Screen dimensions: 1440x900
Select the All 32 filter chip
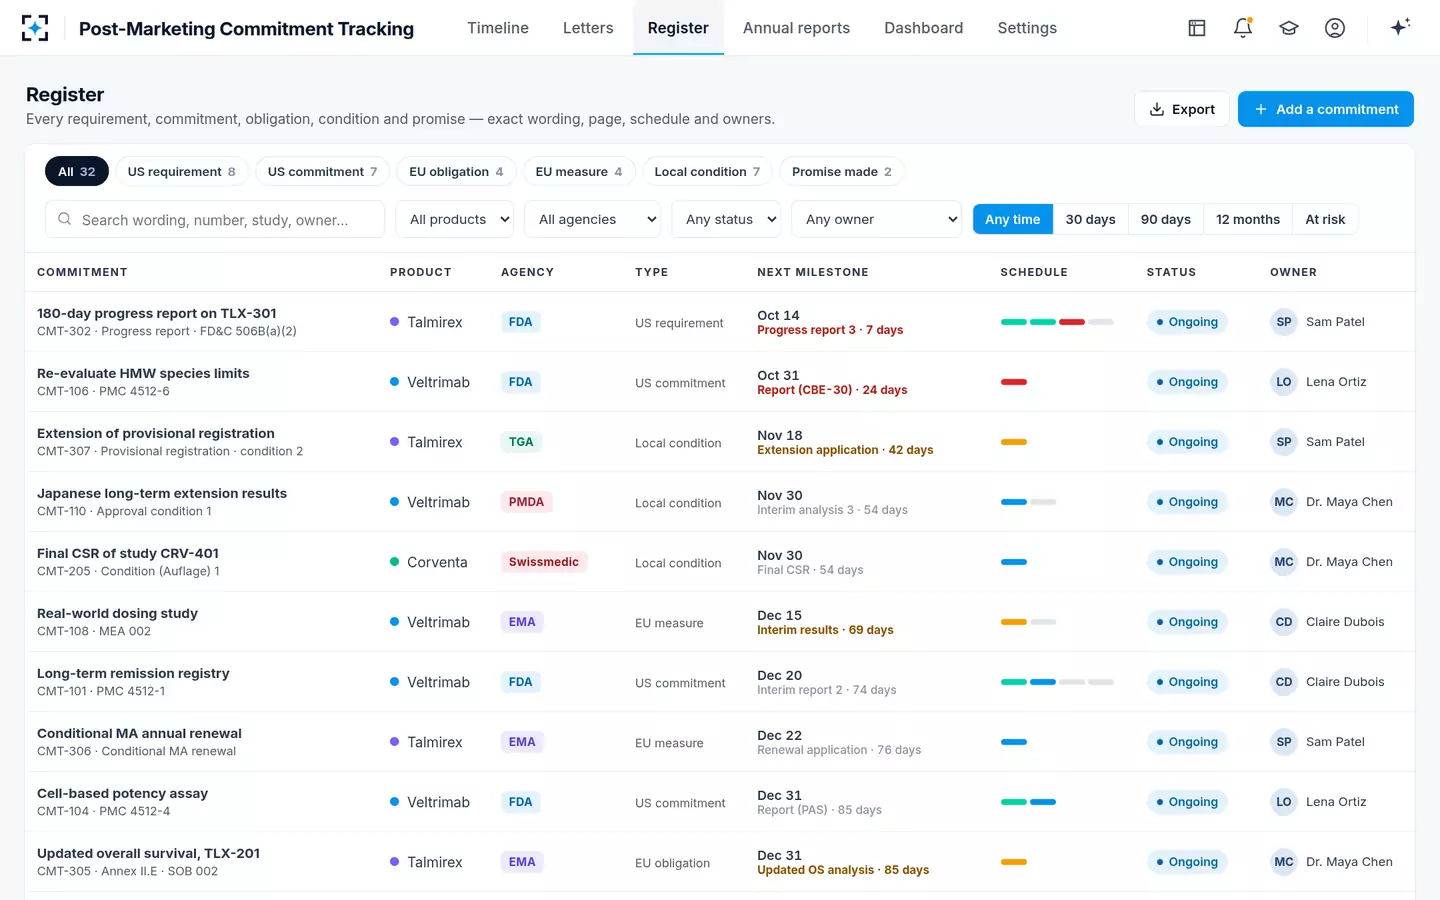(77, 171)
